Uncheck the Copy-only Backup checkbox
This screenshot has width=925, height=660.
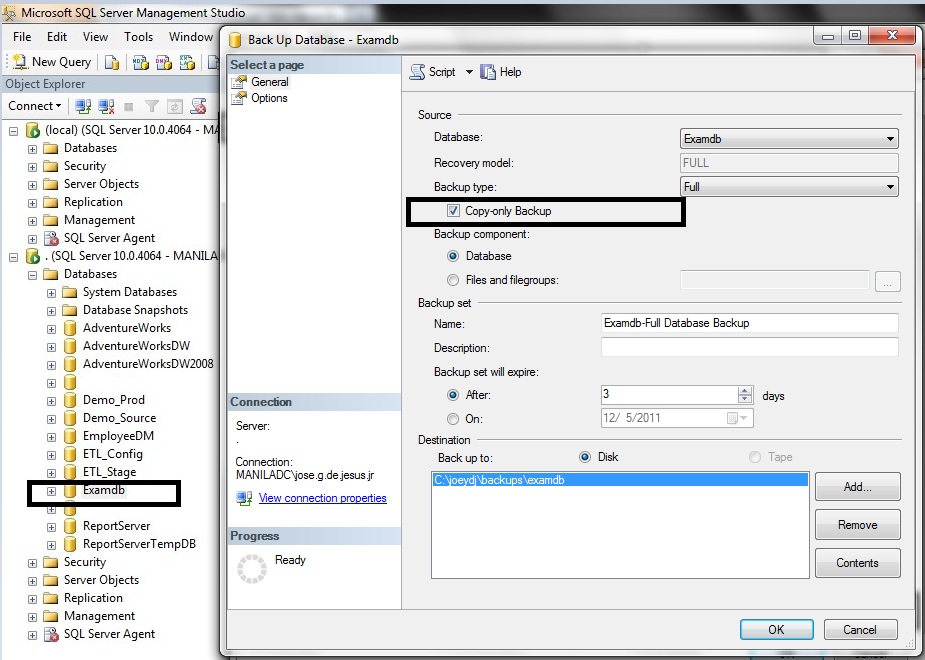click(453, 211)
